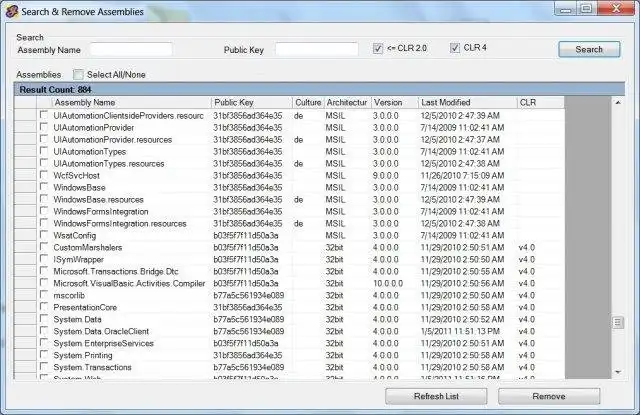Click the scrollbar up arrow
The width and height of the screenshot is (640, 415).
pyautogui.click(x=618, y=103)
